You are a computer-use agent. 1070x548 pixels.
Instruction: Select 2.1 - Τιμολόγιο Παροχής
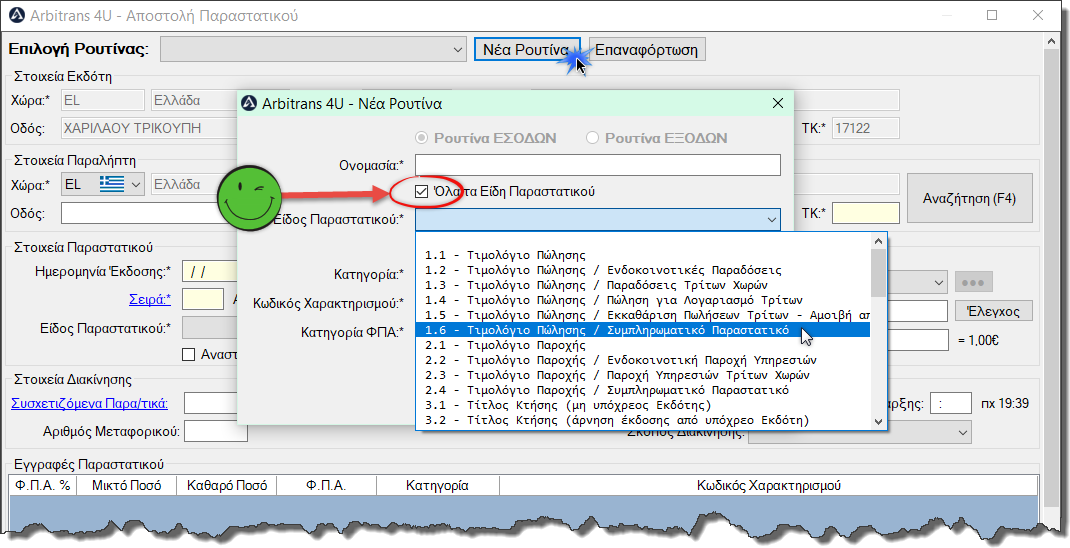click(x=642, y=345)
